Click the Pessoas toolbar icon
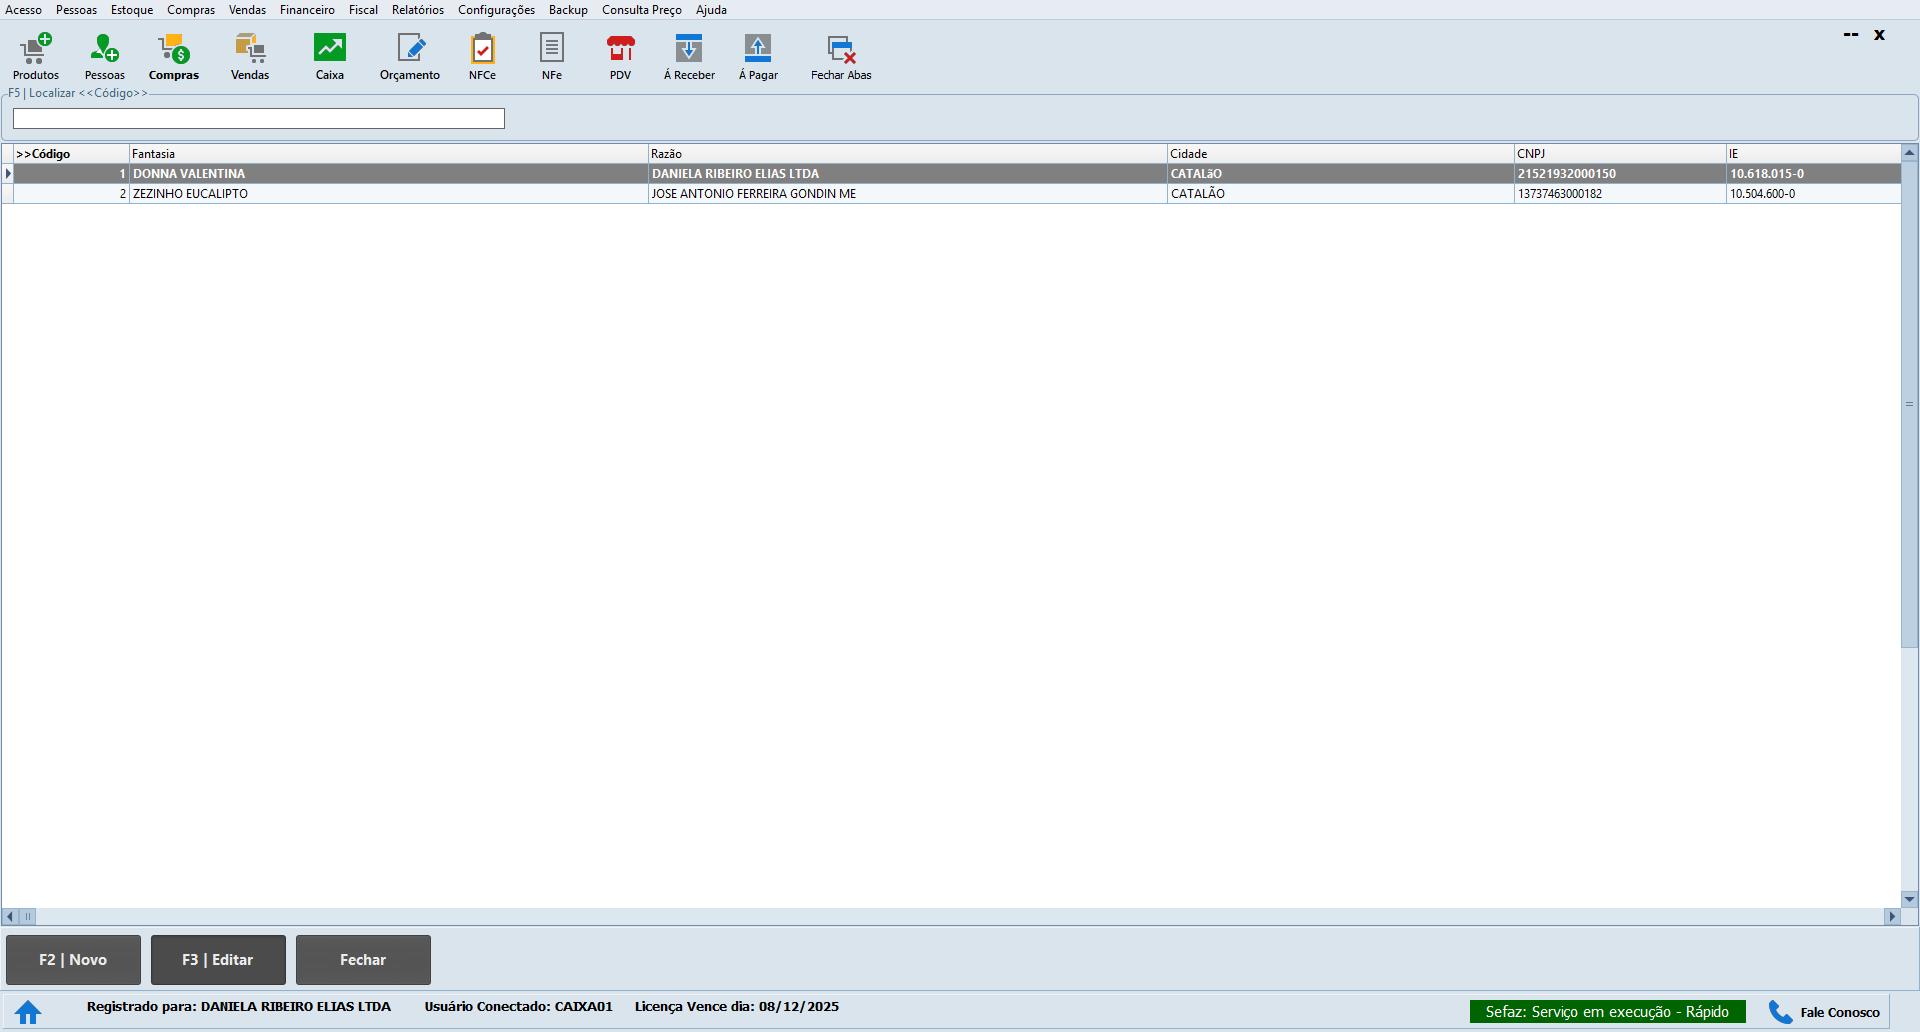 tap(104, 56)
